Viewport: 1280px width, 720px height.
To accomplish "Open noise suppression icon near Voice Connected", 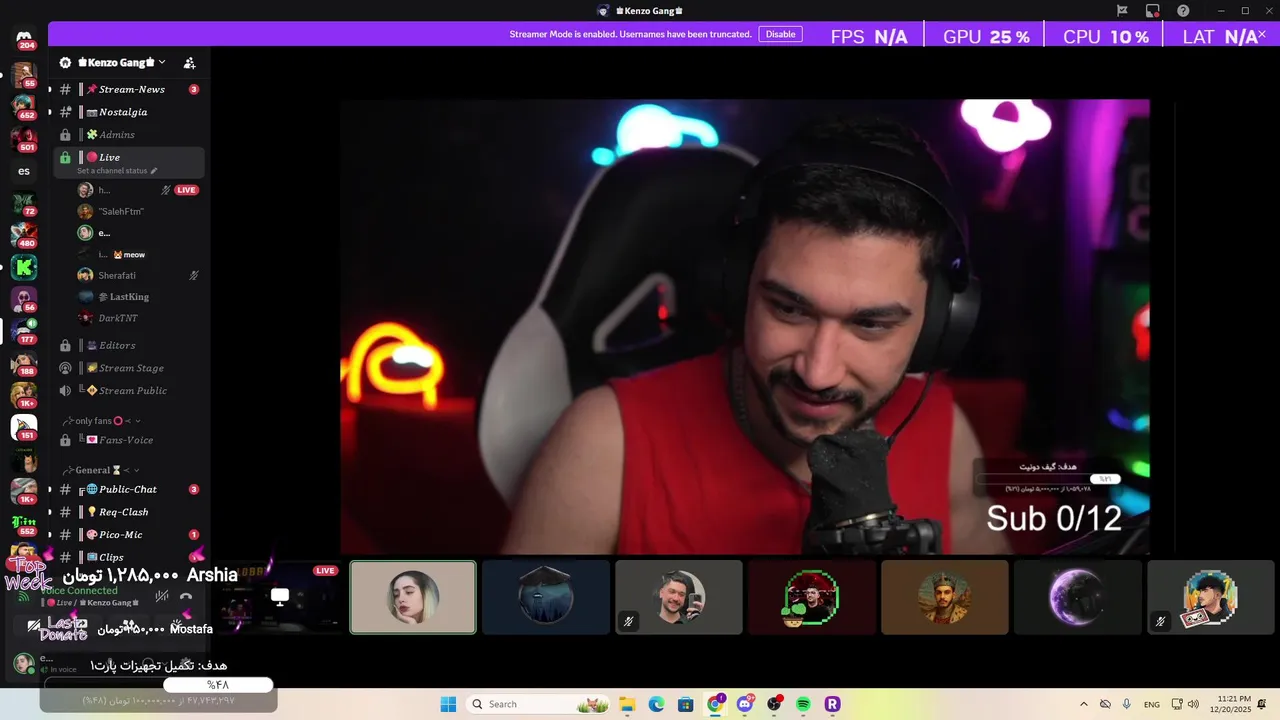I will coord(161,596).
